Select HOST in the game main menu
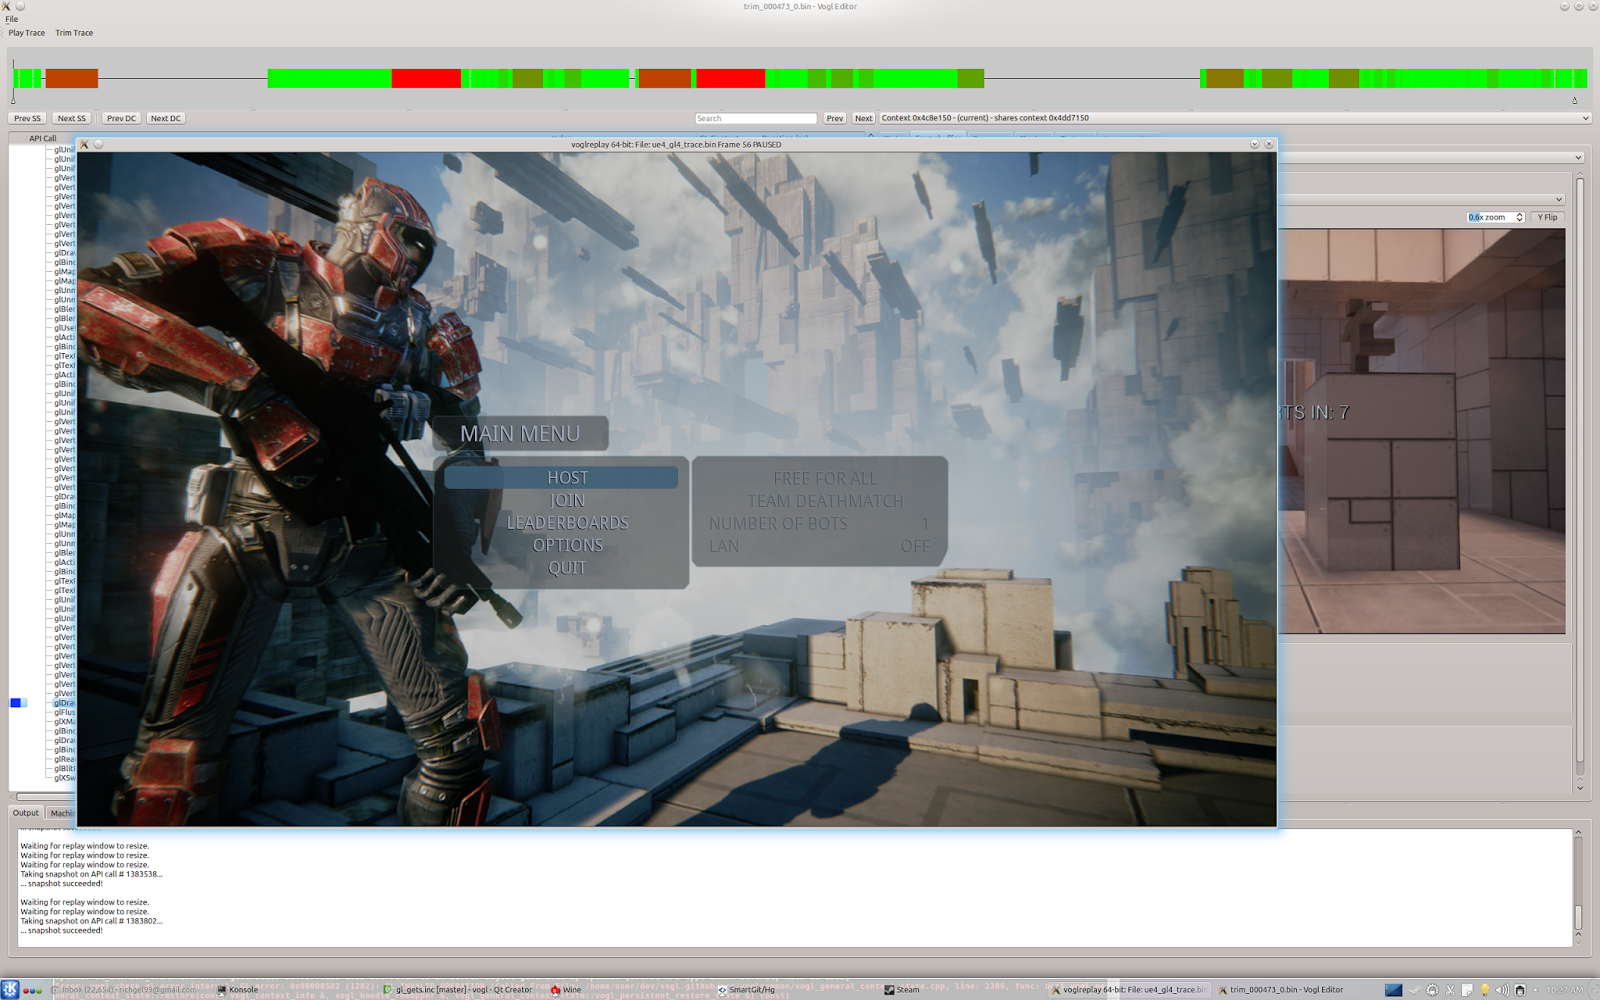This screenshot has height=1000, width=1600. pos(561,478)
